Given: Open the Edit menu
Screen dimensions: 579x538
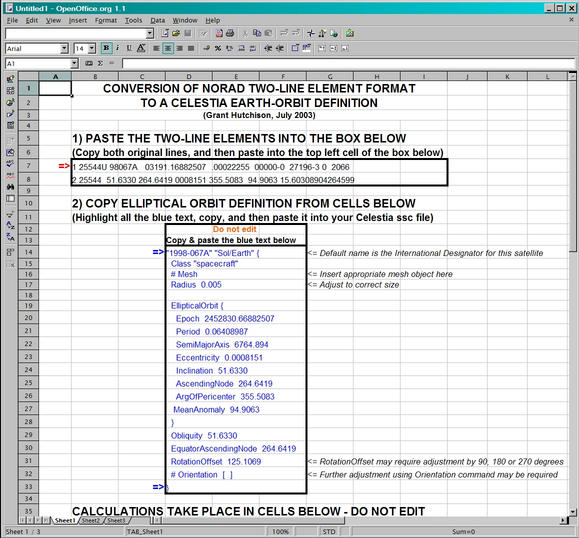Looking at the screenshot, I should (x=32, y=20).
